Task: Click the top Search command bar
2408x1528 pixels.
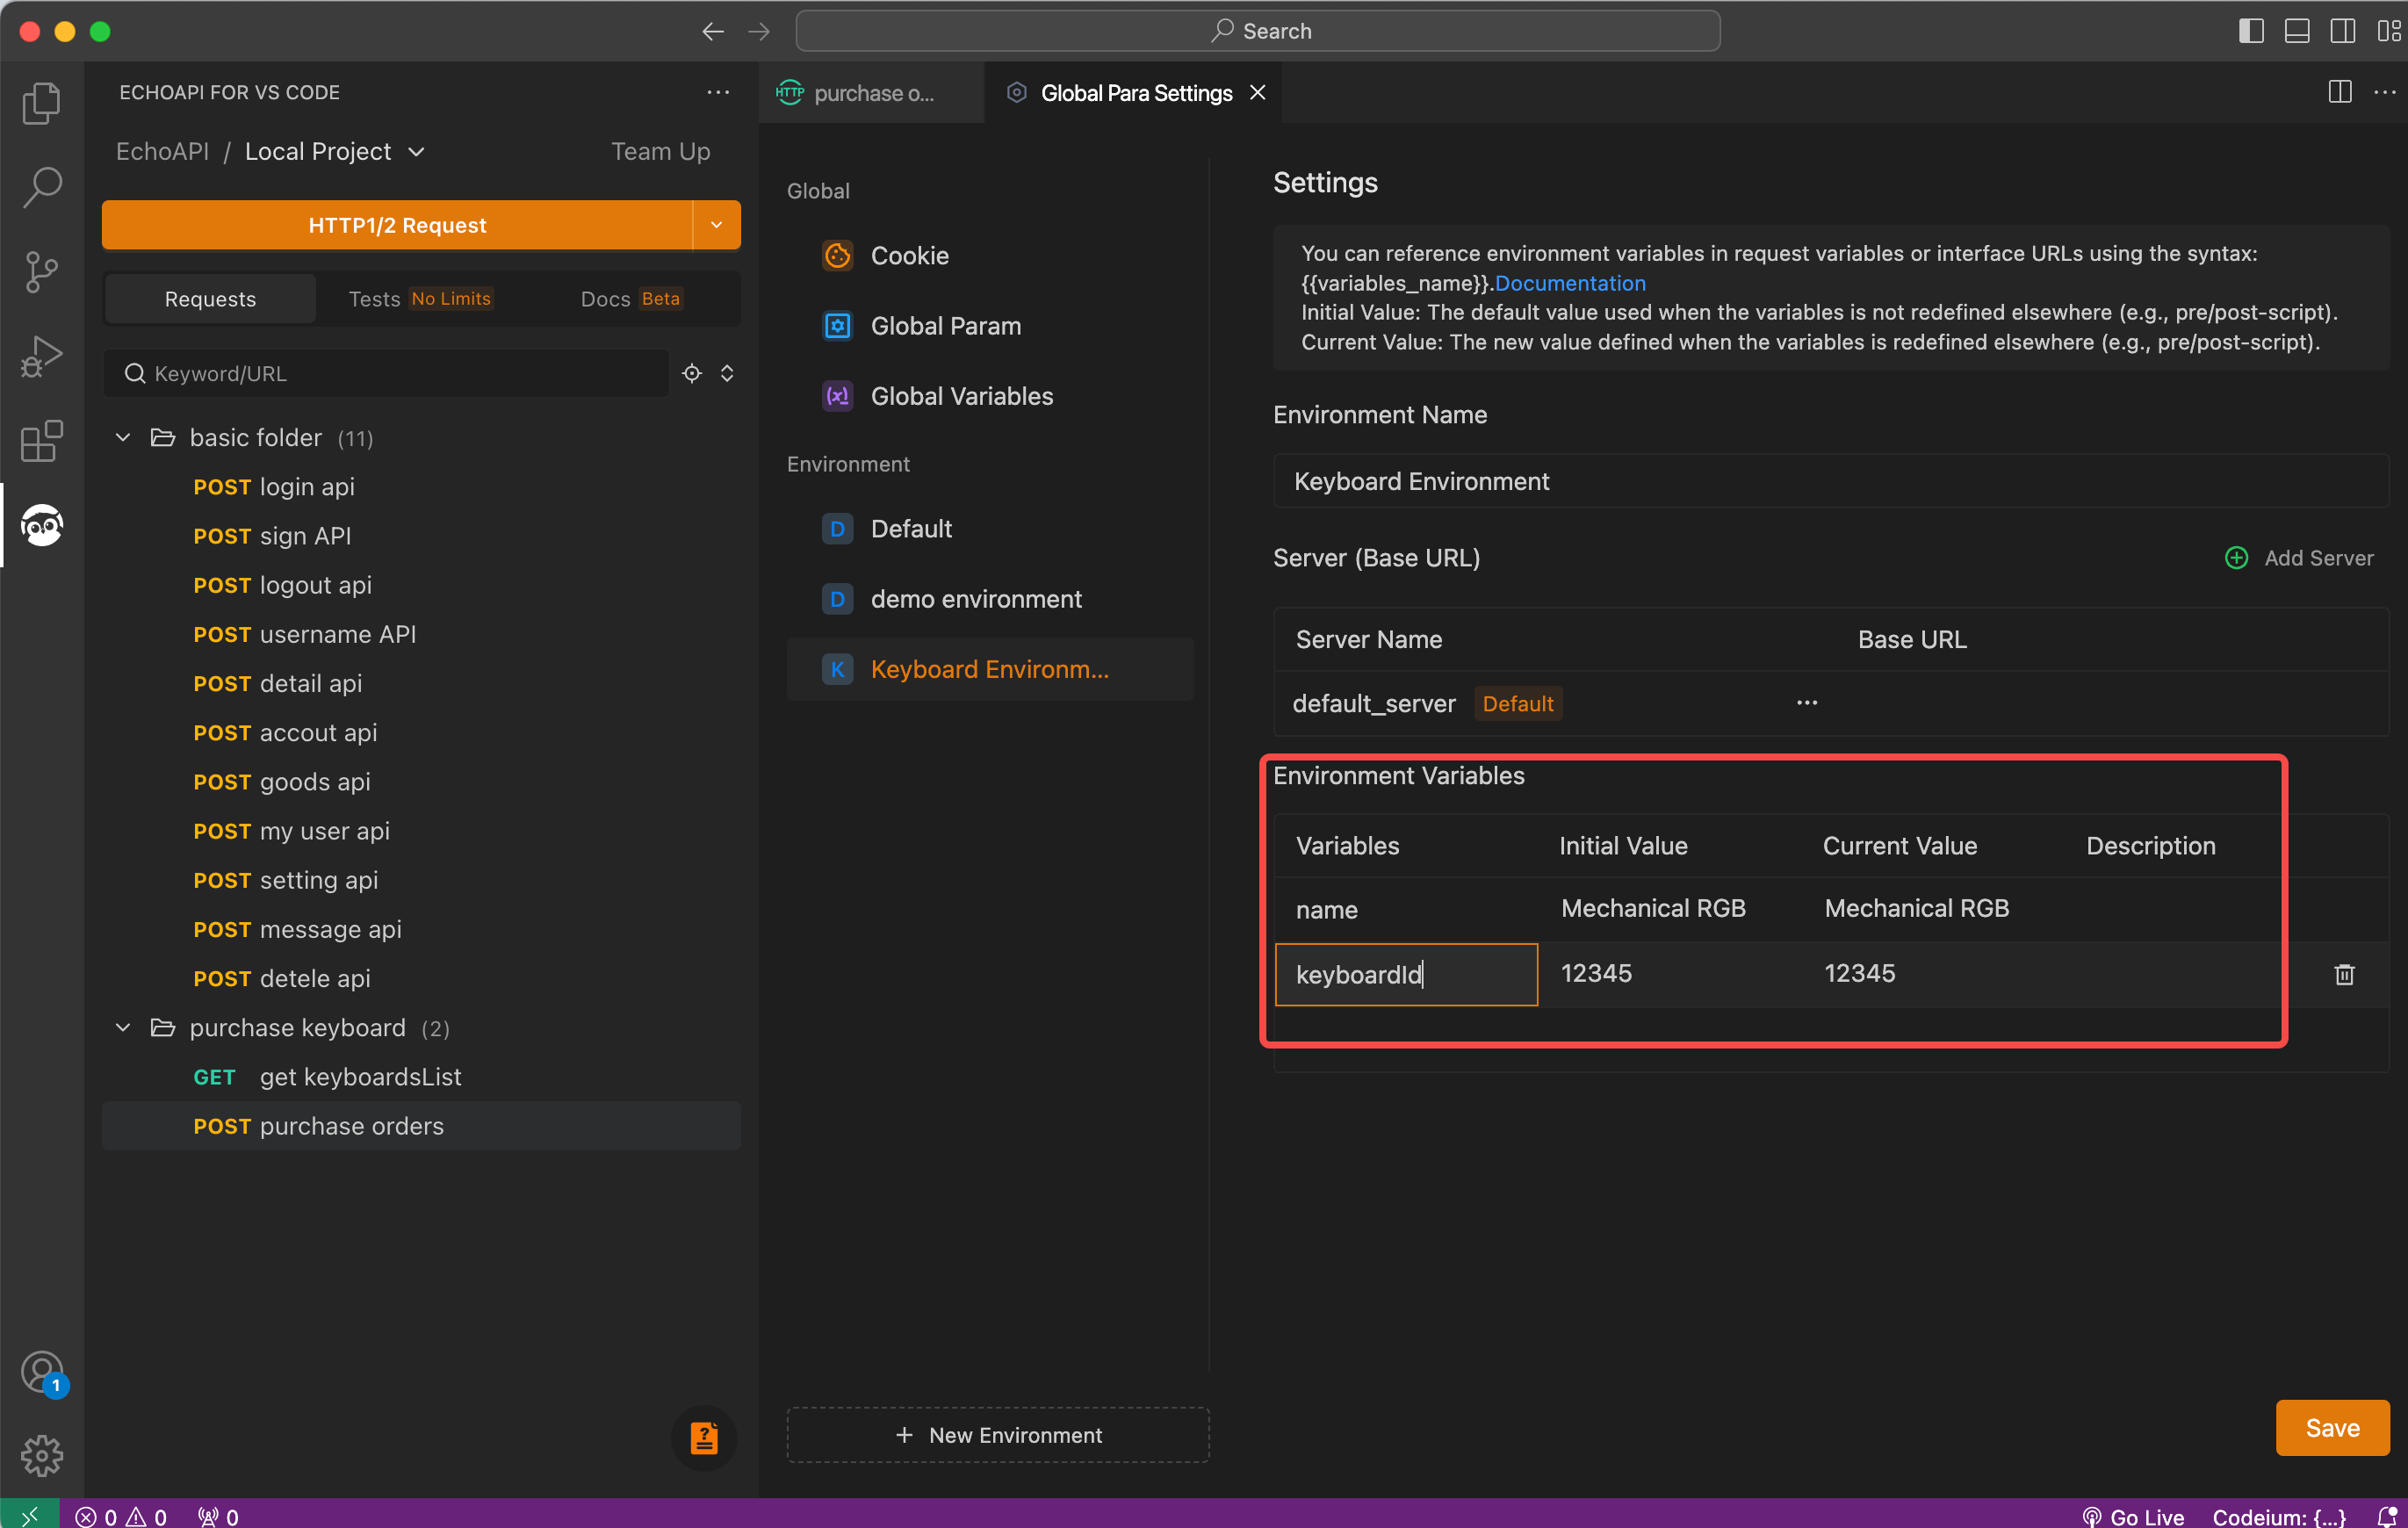Action: 1258,31
